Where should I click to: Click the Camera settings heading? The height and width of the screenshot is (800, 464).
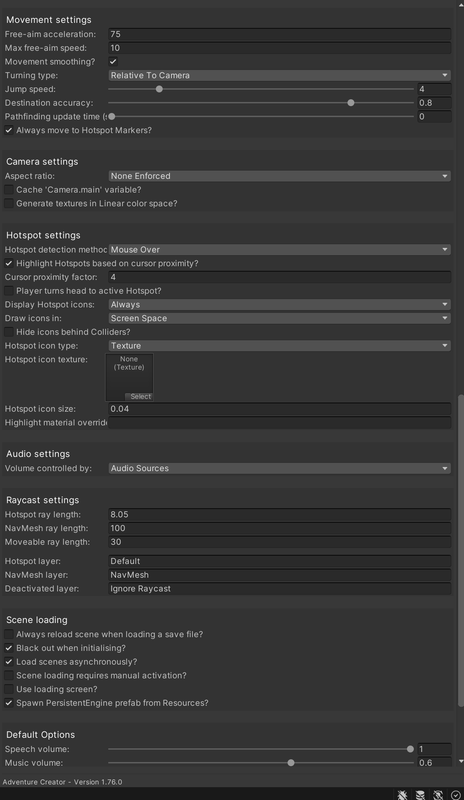42,161
